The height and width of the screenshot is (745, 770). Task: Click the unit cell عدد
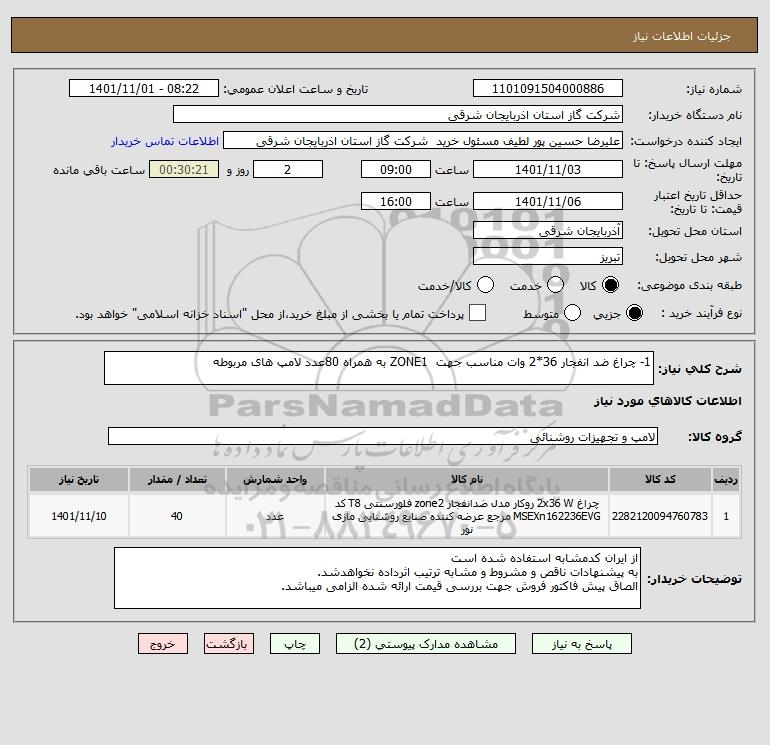click(x=275, y=516)
